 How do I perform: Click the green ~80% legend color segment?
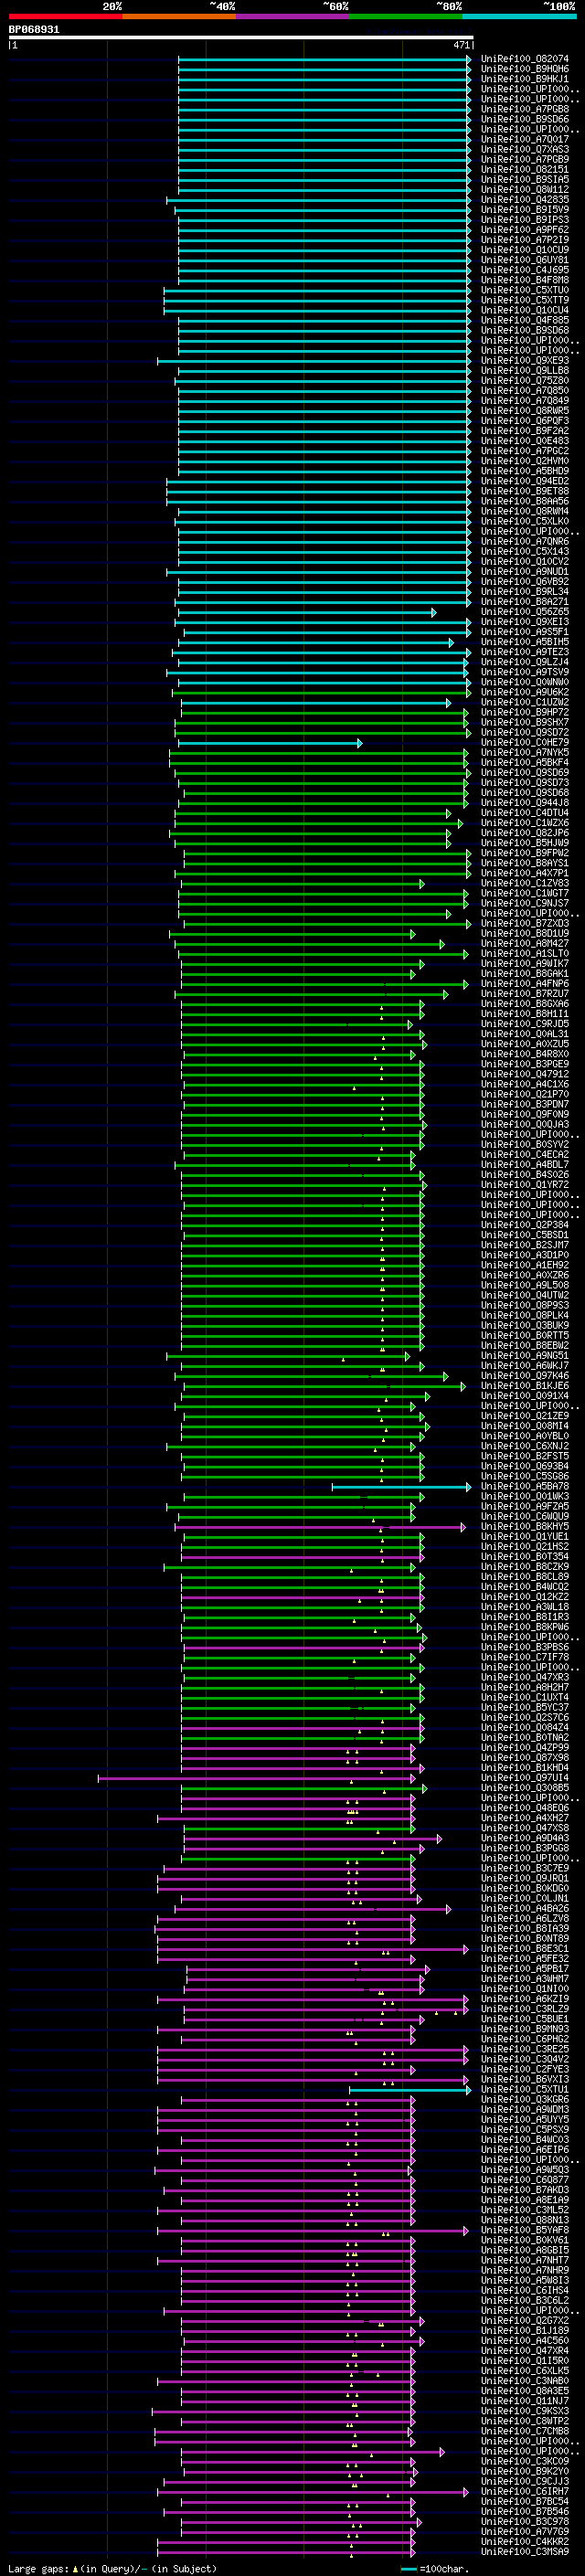pos(406,16)
